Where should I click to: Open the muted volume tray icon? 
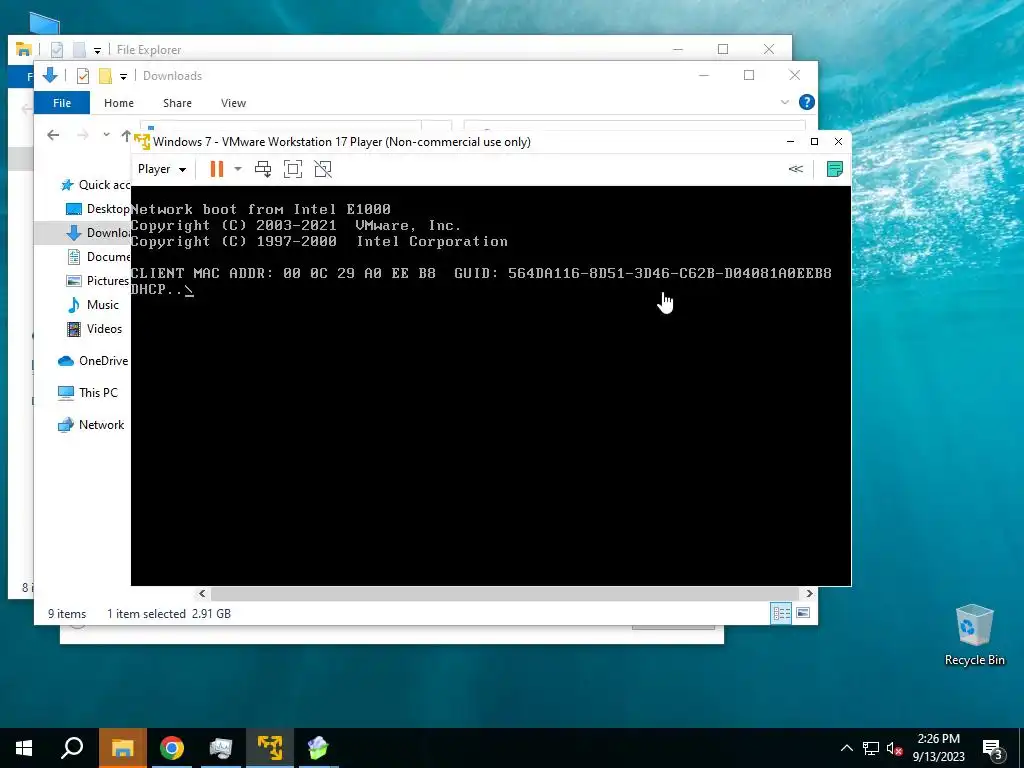click(895, 748)
